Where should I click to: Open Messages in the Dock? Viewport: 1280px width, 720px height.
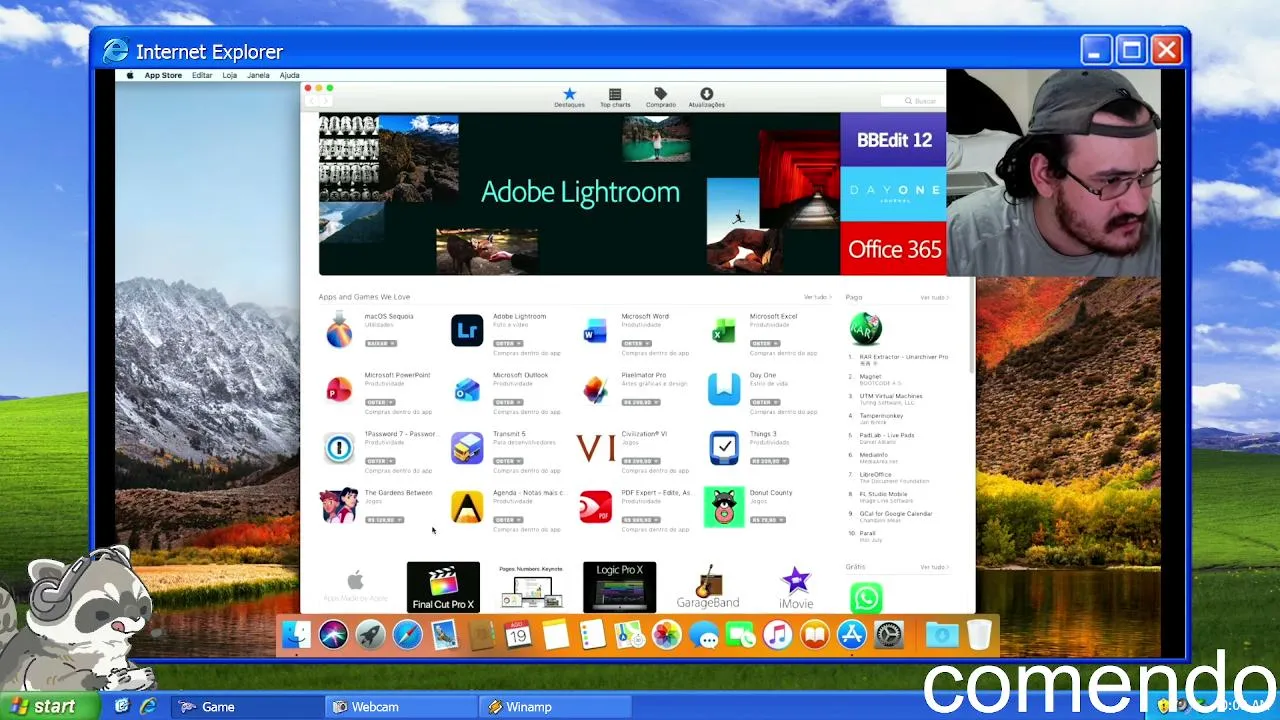pyautogui.click(x=704, y=634)
